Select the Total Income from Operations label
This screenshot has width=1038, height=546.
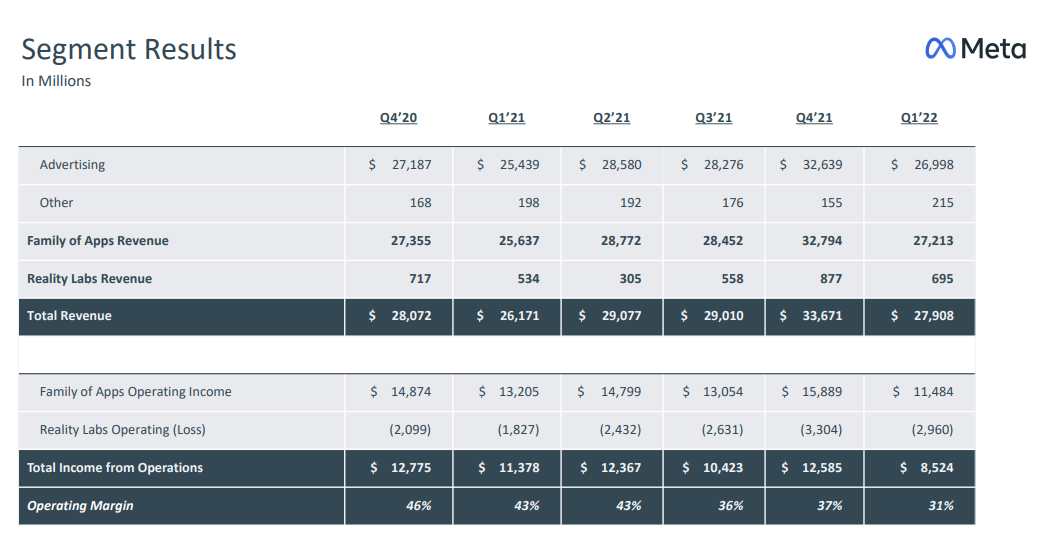pos(115,468)
